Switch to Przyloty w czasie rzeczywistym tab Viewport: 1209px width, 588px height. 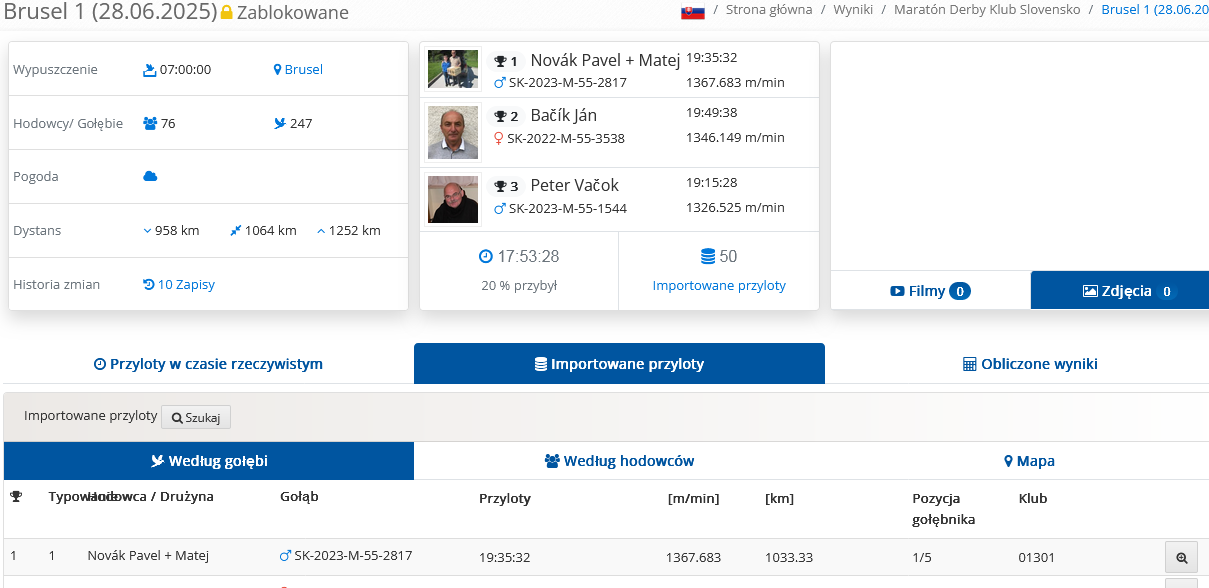[208, 364]
